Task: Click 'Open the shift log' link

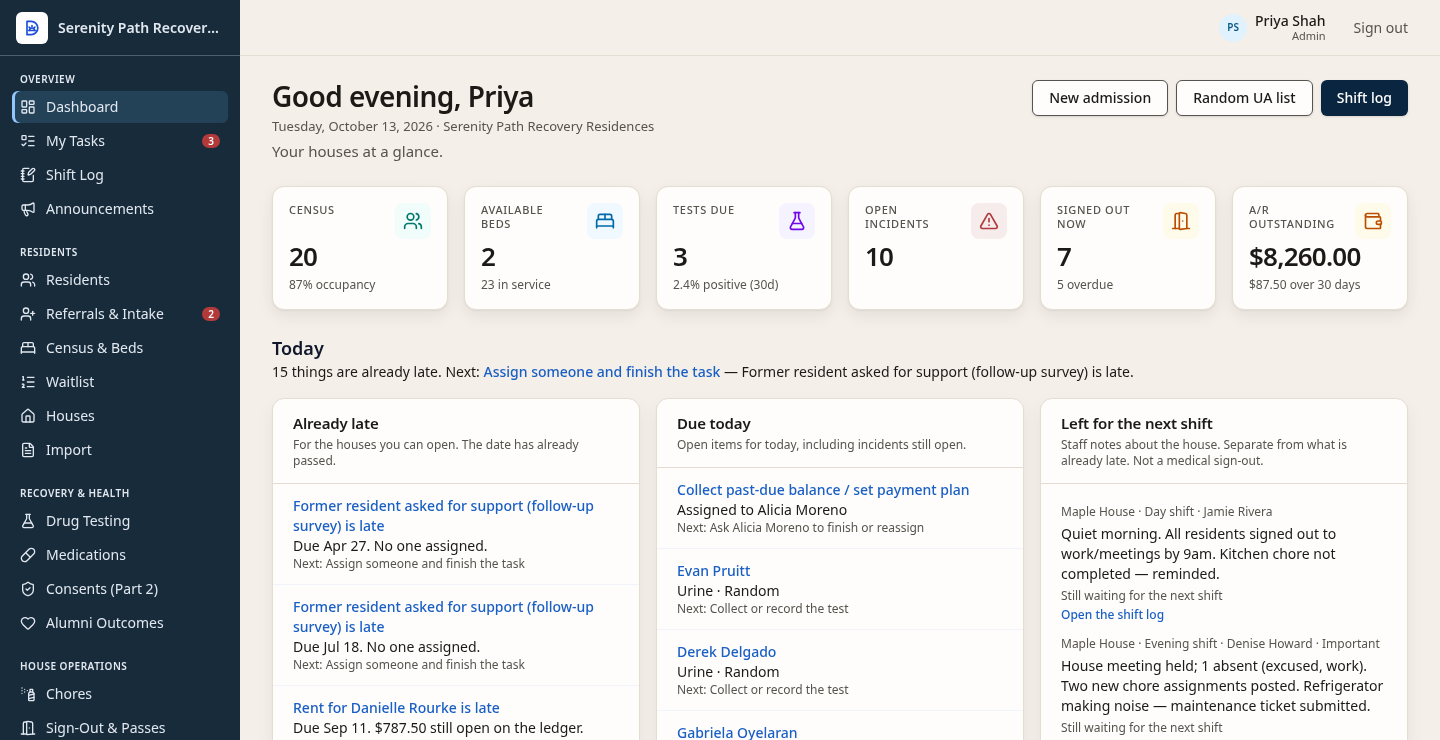Action: [x=1112, y=615]
